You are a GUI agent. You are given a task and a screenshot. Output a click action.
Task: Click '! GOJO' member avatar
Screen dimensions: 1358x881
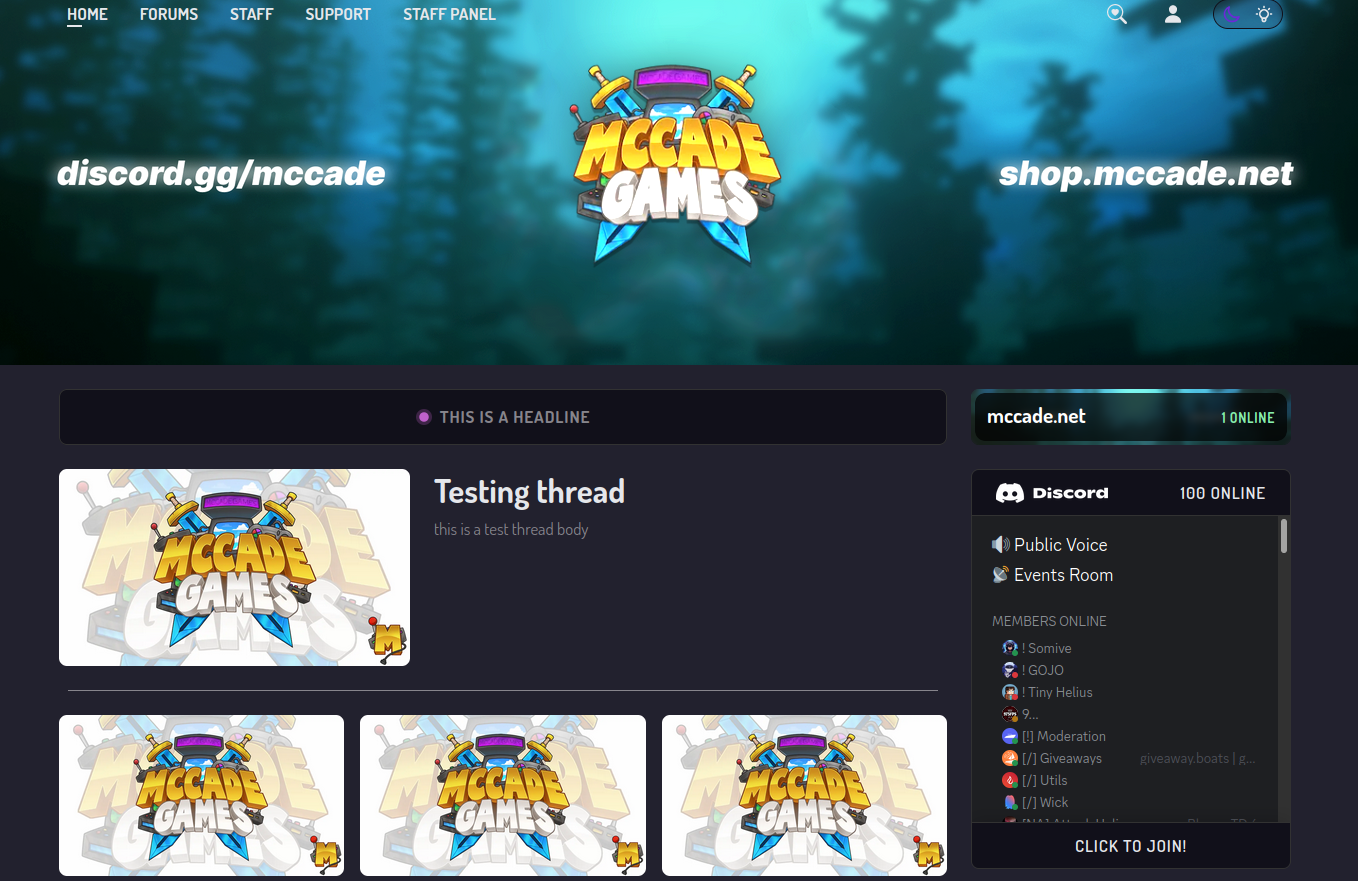1010,670
